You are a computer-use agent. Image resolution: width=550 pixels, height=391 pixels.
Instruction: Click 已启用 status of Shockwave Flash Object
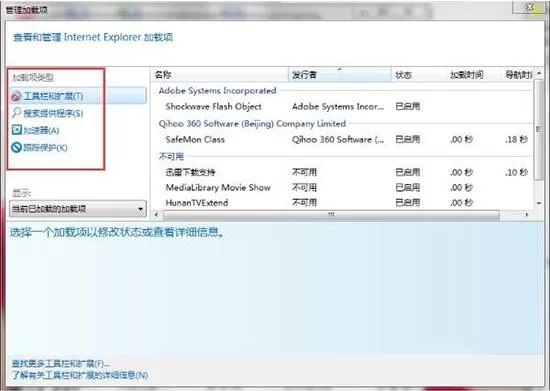pos(408,106)
